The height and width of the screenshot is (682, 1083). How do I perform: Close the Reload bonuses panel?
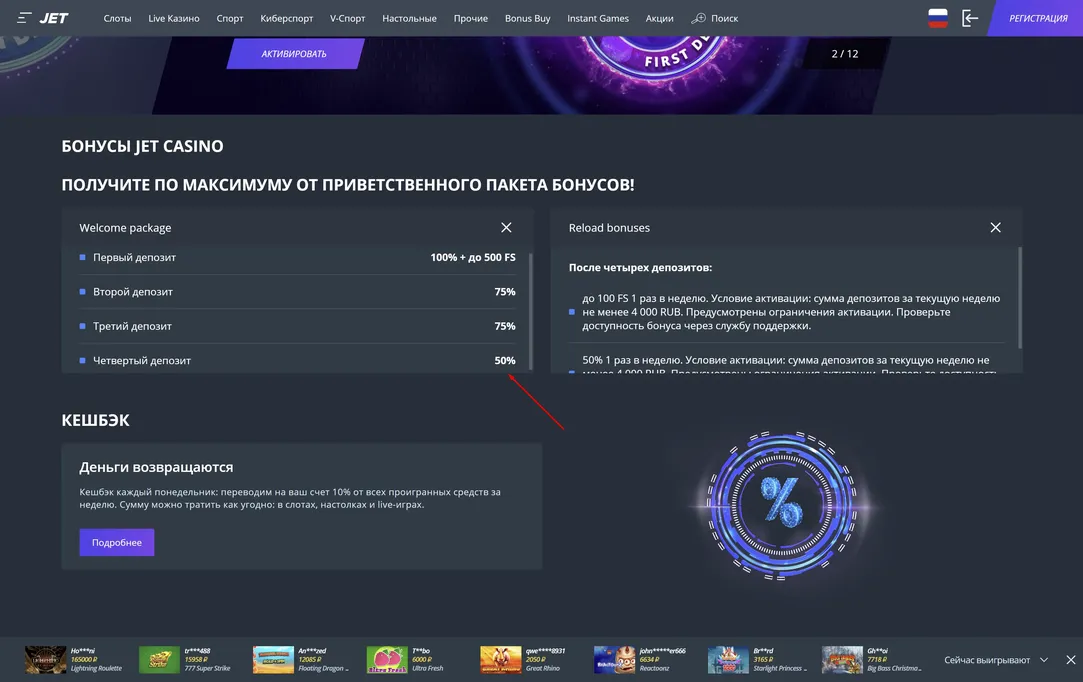tap(992, 225)
